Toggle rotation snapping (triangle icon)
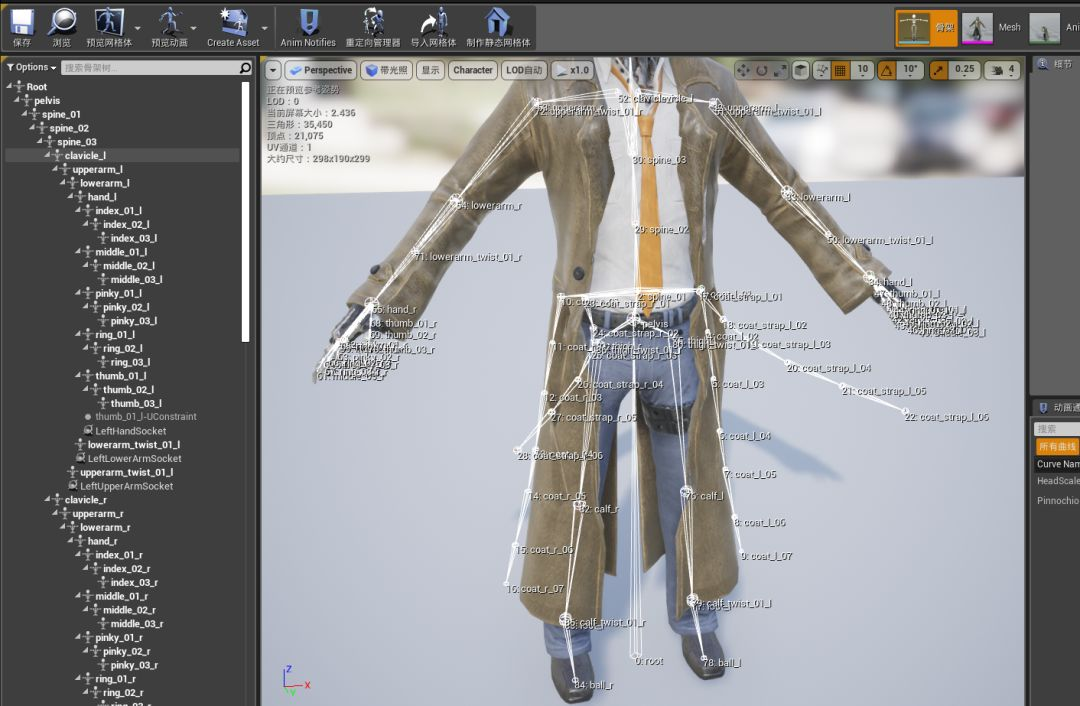The image size is (1080, 706). tap(886, 70)
